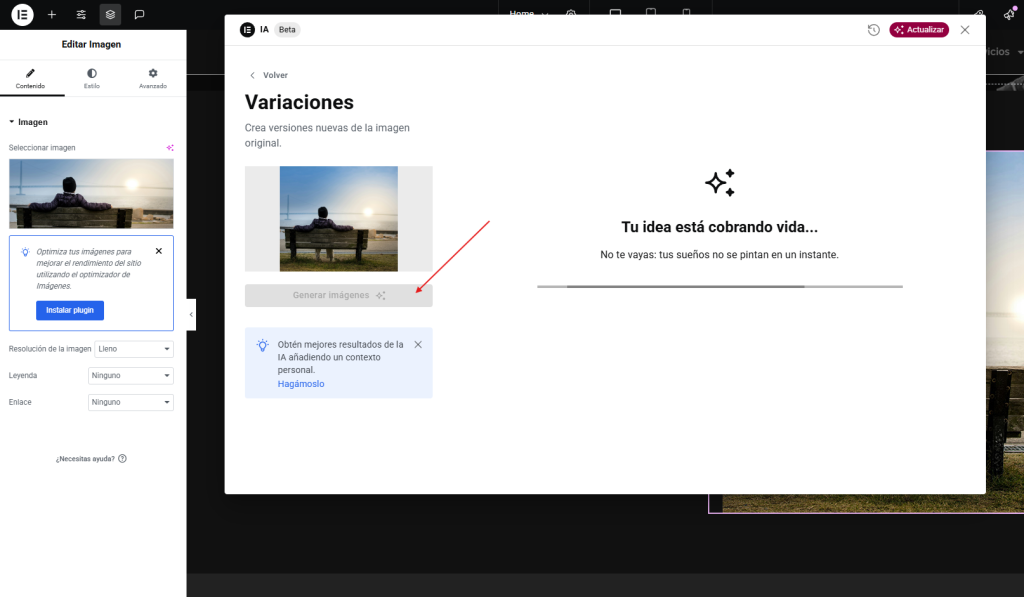The height and width of the screenshot is (597, 1024).
Task: Dismiss the personal context tip
Action: pos(418,344)
